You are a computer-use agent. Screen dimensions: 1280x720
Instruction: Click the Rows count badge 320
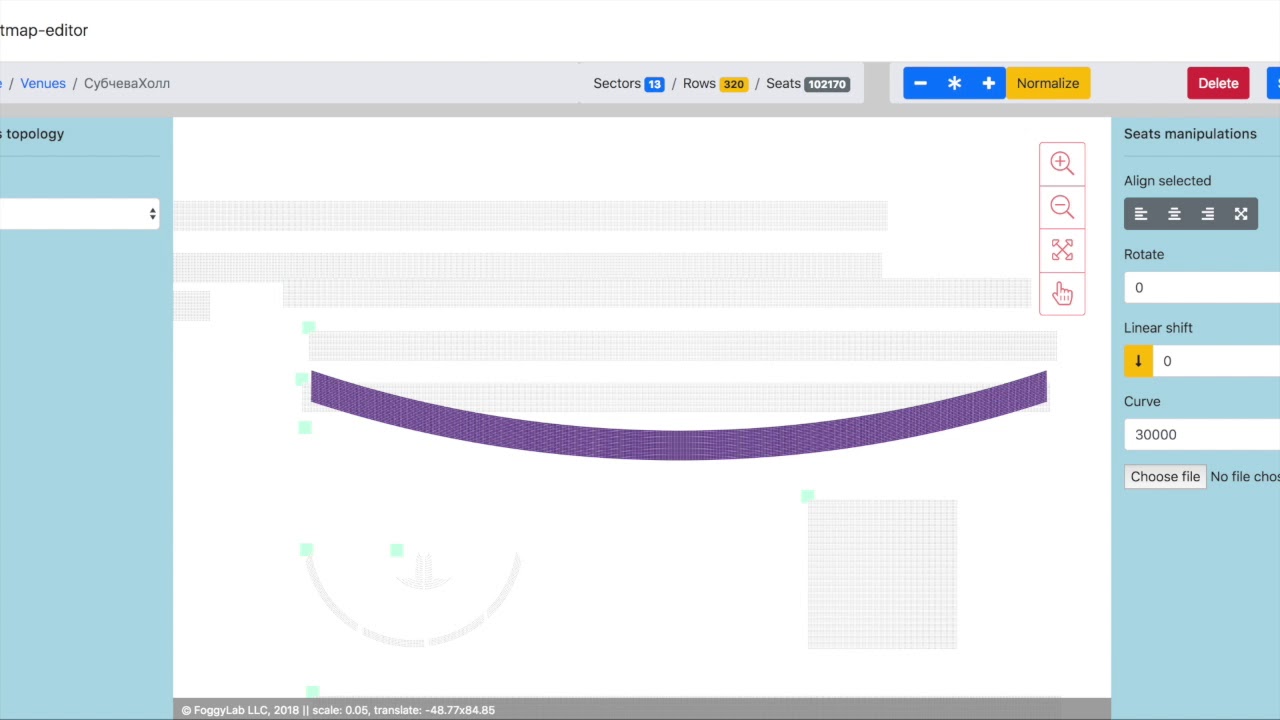tap(734, 84)
